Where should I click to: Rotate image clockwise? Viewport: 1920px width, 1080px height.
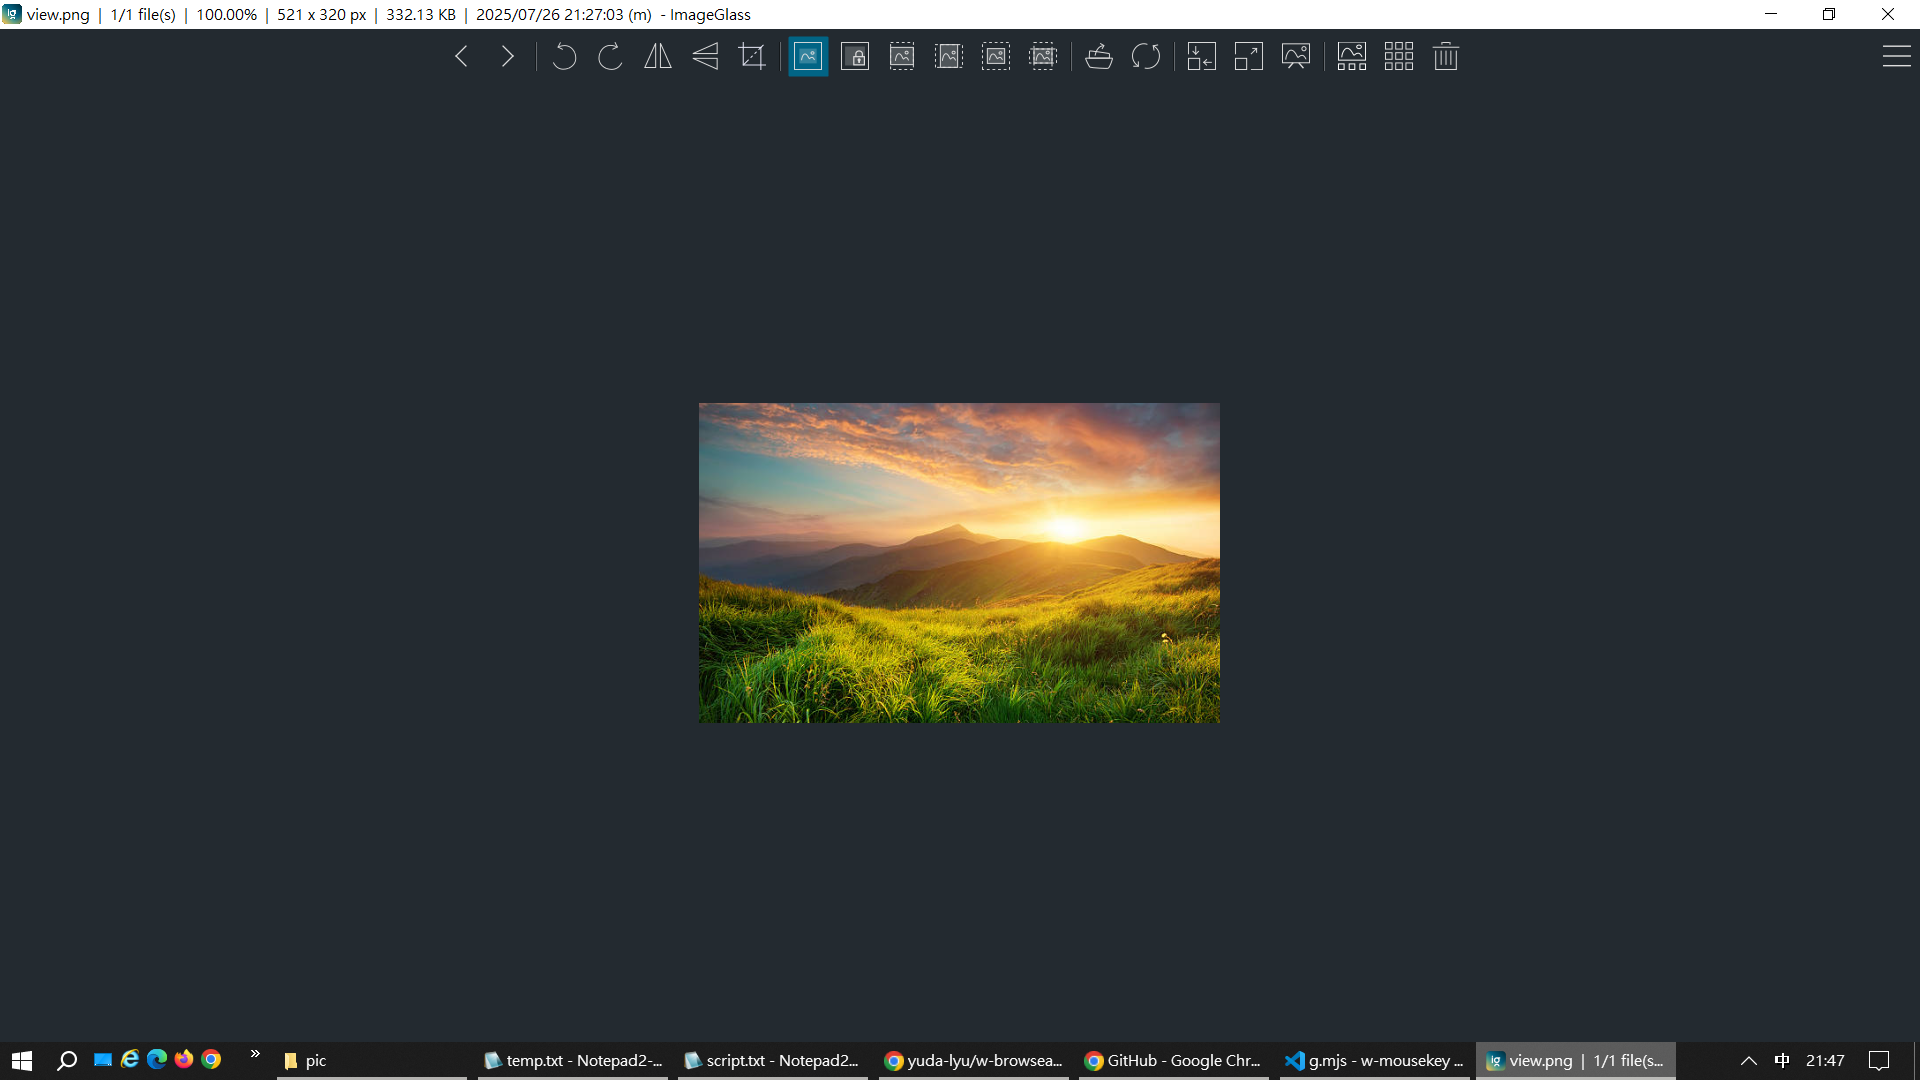point(610,57)
